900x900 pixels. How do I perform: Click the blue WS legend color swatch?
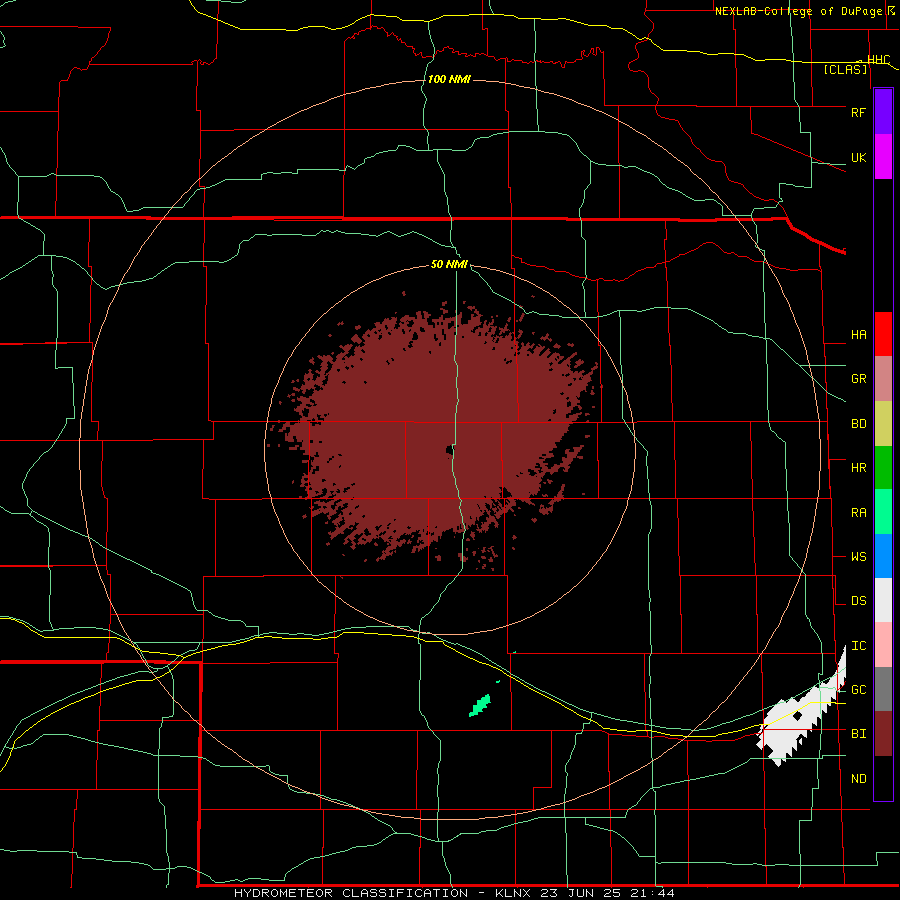pos(883,556)
